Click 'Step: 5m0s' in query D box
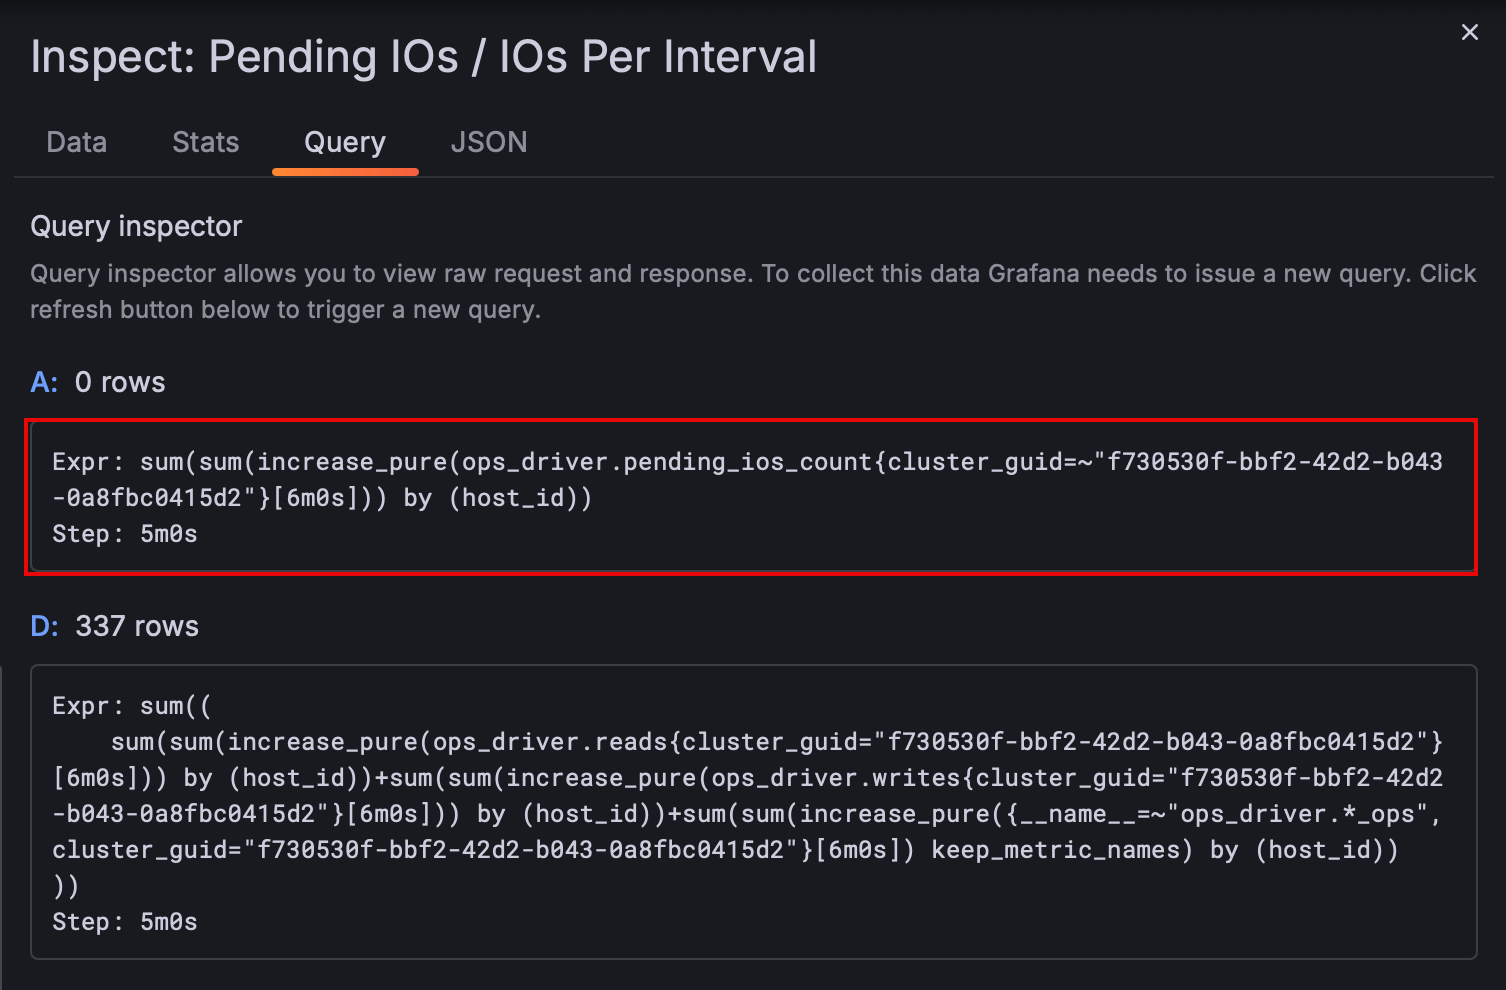The image size is (1506, 990). [125, 922]
